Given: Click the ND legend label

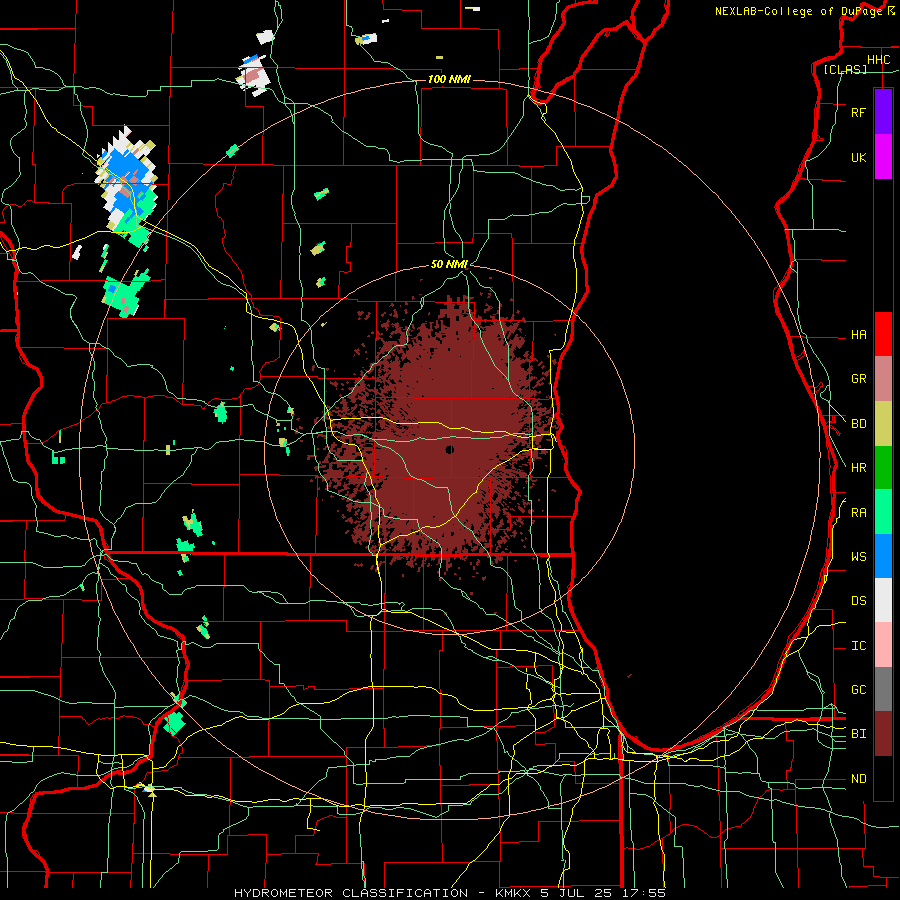Looking at the screenshot, I should (x=859, y=779).
